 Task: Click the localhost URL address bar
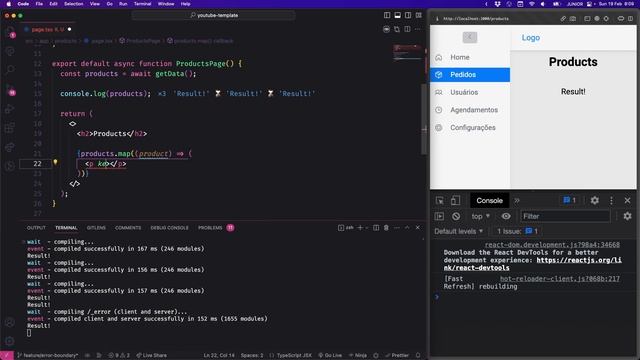click(x=476, y=18)
